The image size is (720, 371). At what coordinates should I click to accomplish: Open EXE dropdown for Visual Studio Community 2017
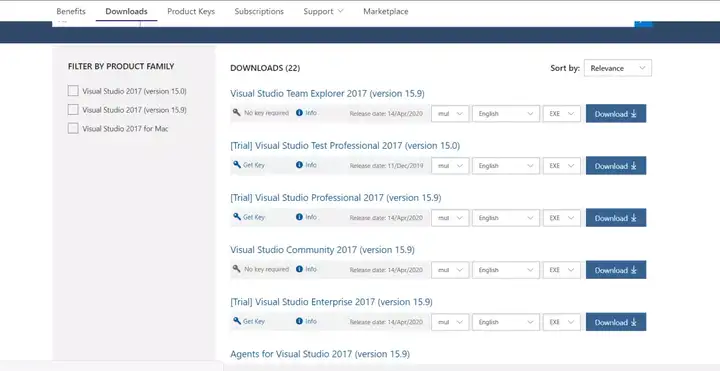tap(562, 270)
